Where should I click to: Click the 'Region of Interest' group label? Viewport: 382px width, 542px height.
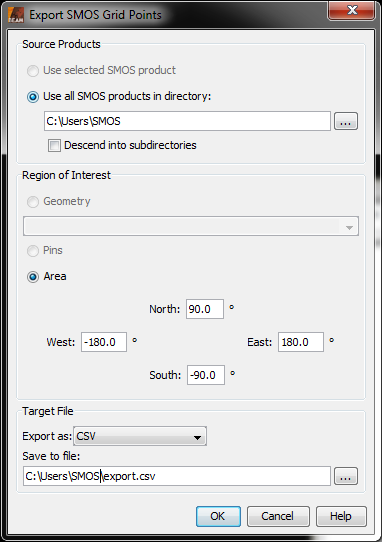(66, 175)
